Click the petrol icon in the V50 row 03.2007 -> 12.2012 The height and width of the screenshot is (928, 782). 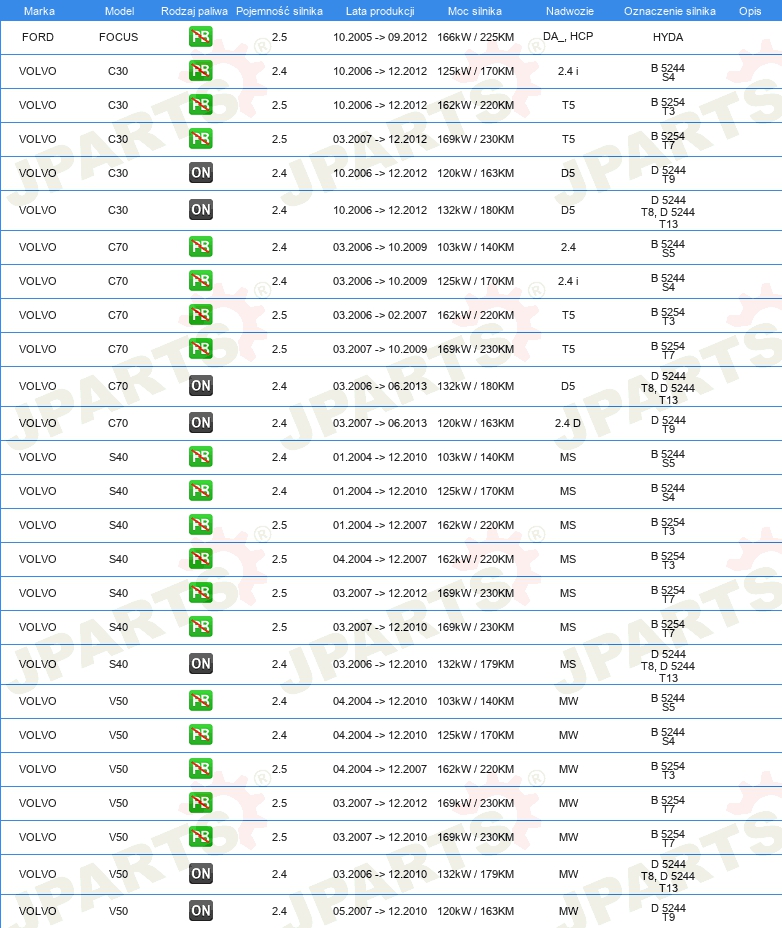[x=201, y=803]
